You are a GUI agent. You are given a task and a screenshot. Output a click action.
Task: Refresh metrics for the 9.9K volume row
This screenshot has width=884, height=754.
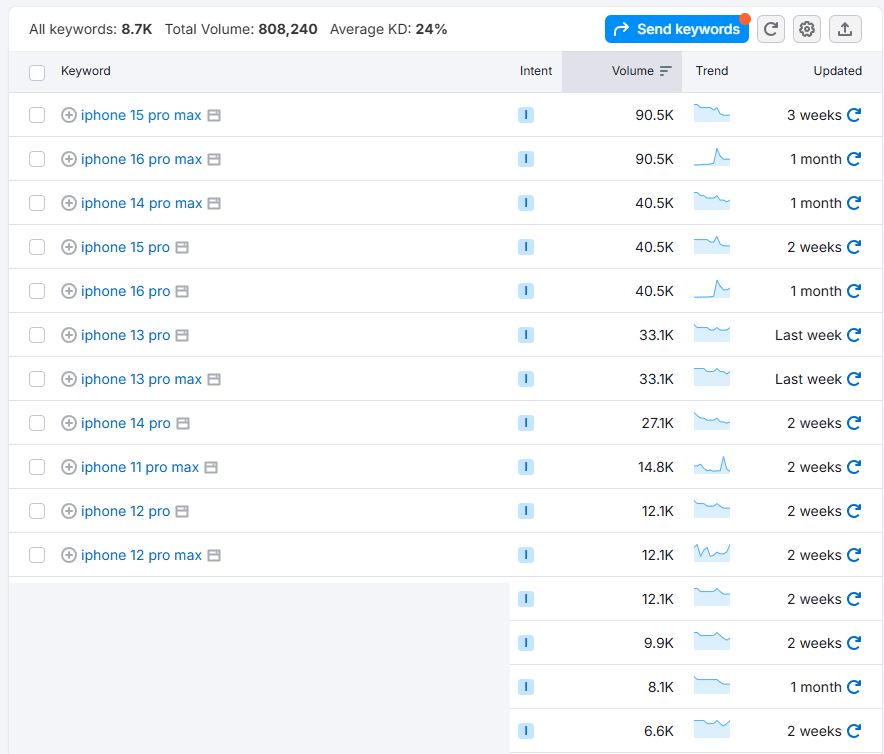(854, 643)
